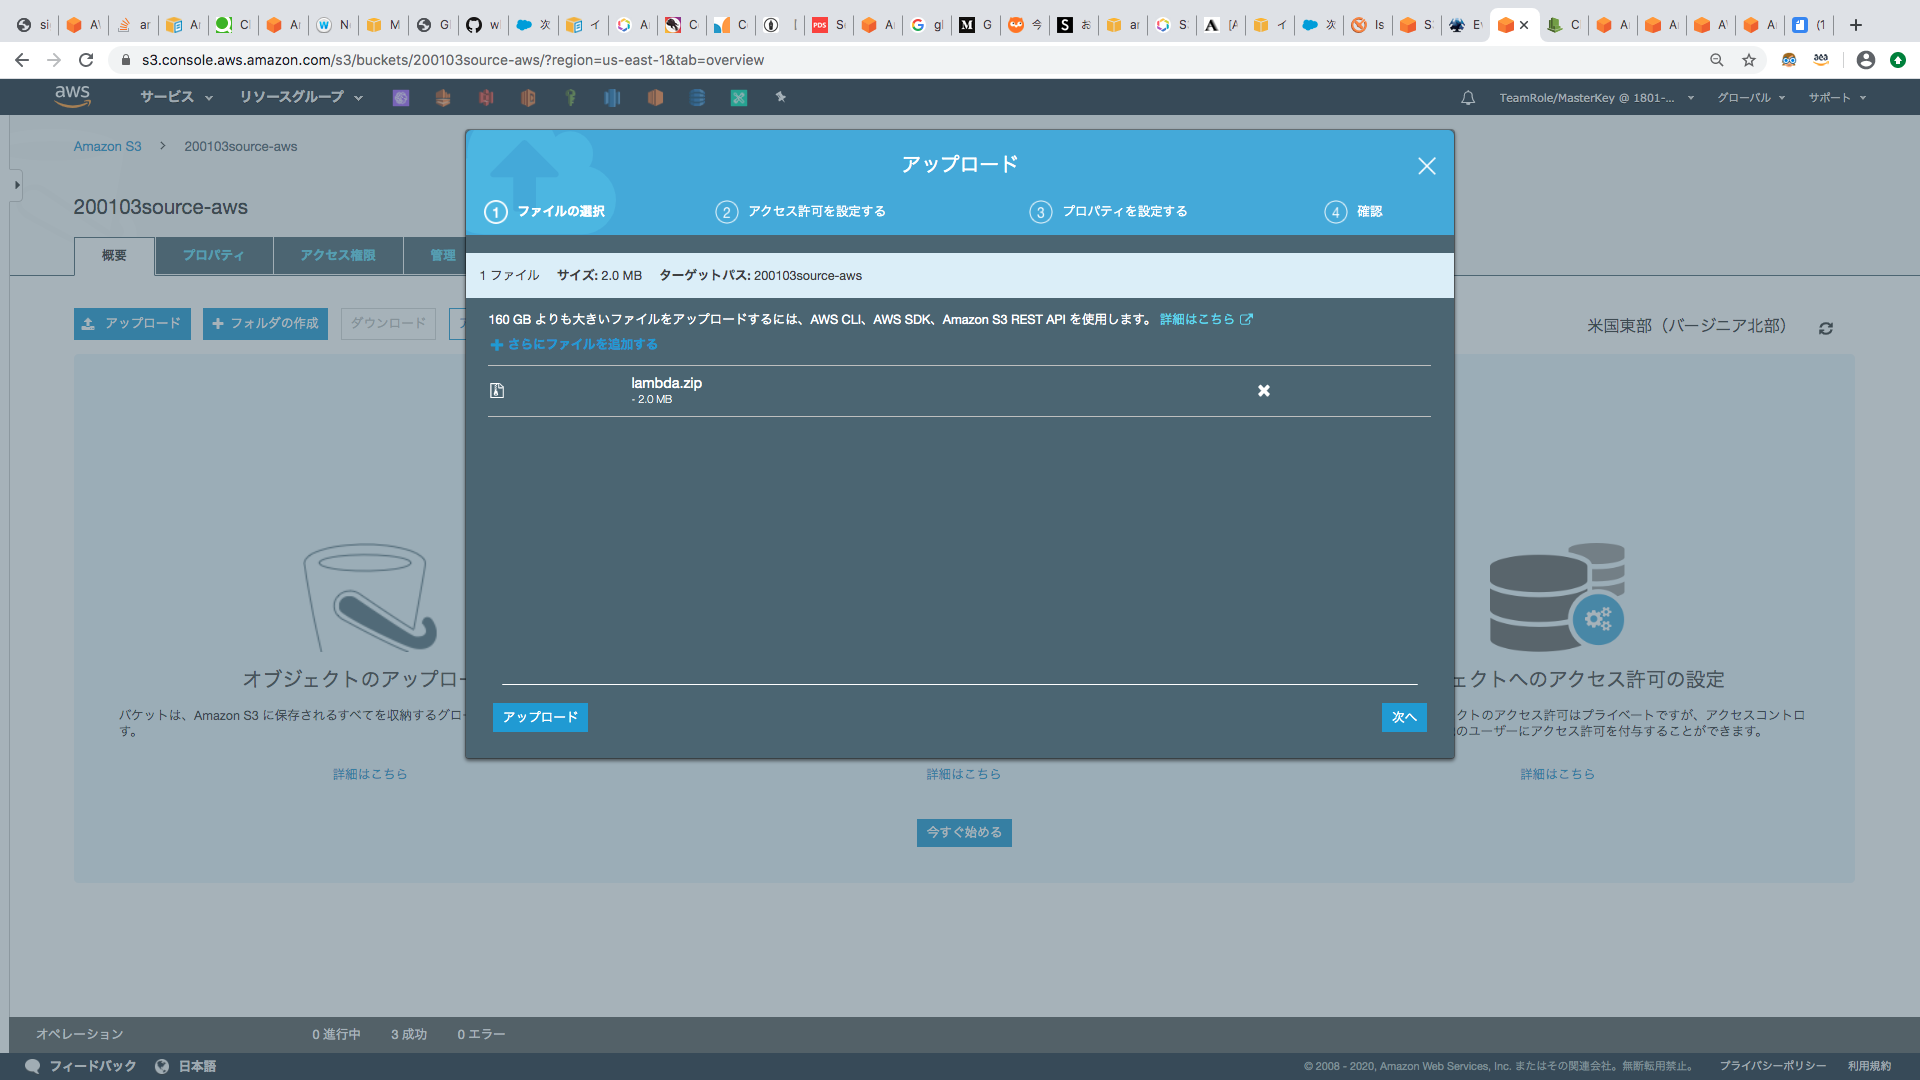Click the lambda.zip file name

click(x=666, y=383)
